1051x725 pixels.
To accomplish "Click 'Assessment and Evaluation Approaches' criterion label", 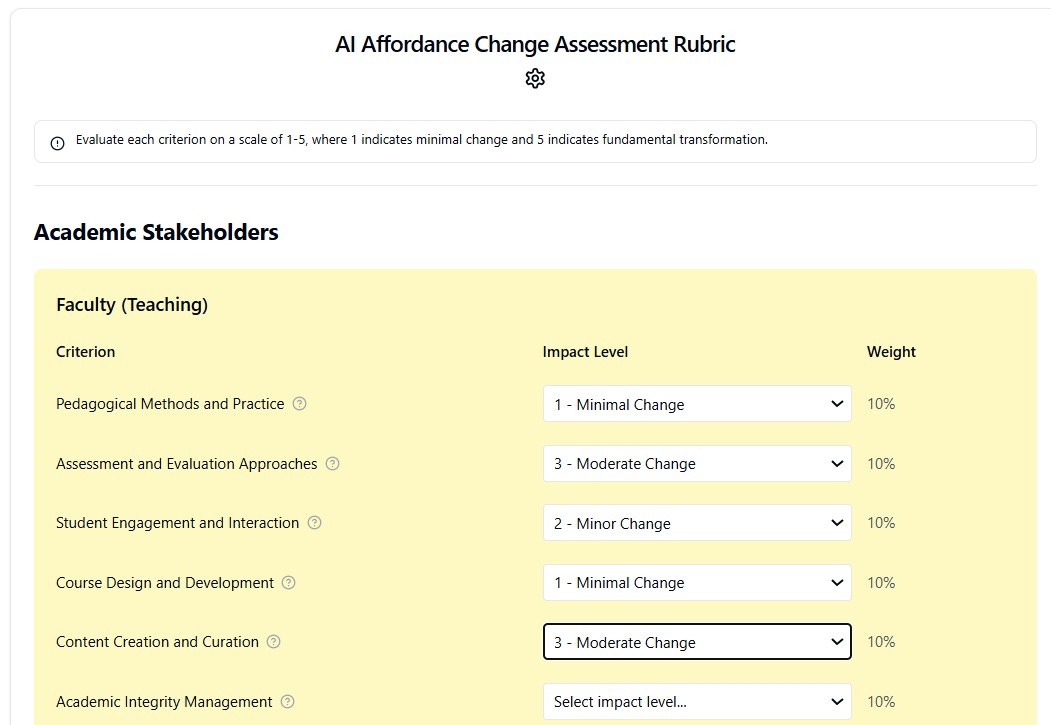I will [186, 464].
